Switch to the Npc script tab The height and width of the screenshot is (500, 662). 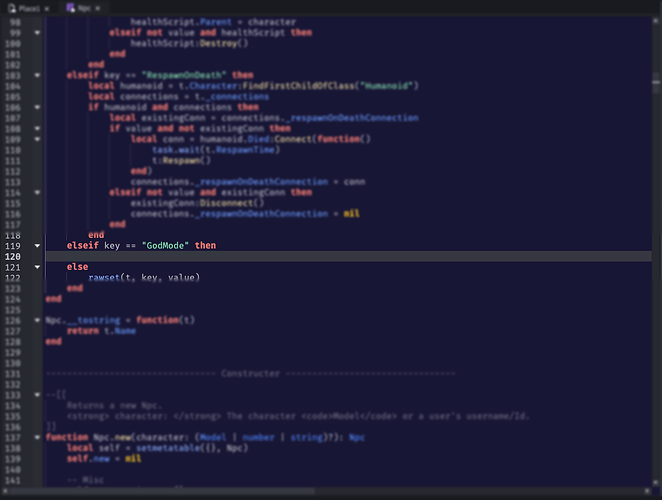(x=84, y=8)
